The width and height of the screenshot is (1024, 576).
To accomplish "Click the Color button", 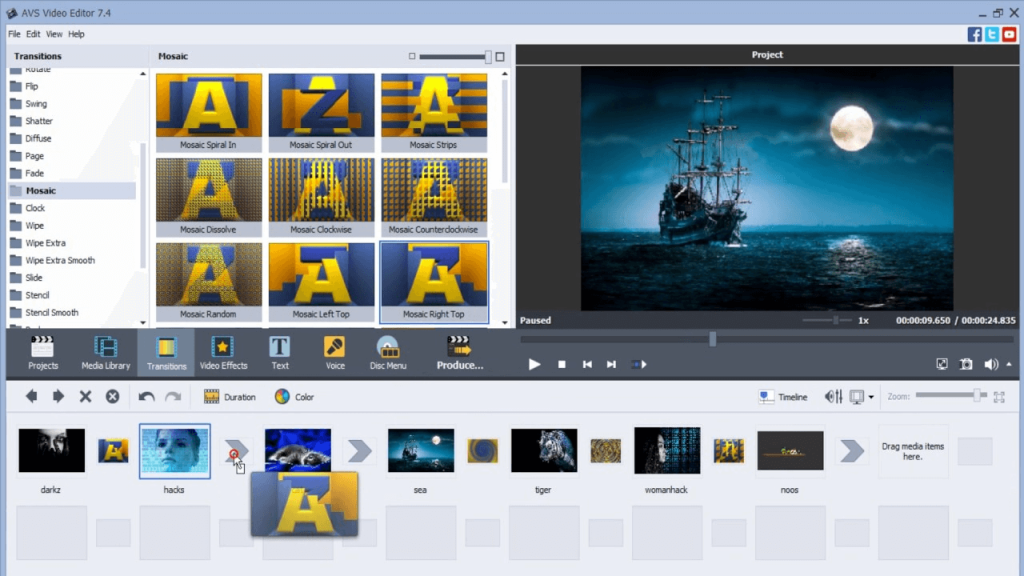I will pos(295,396).
